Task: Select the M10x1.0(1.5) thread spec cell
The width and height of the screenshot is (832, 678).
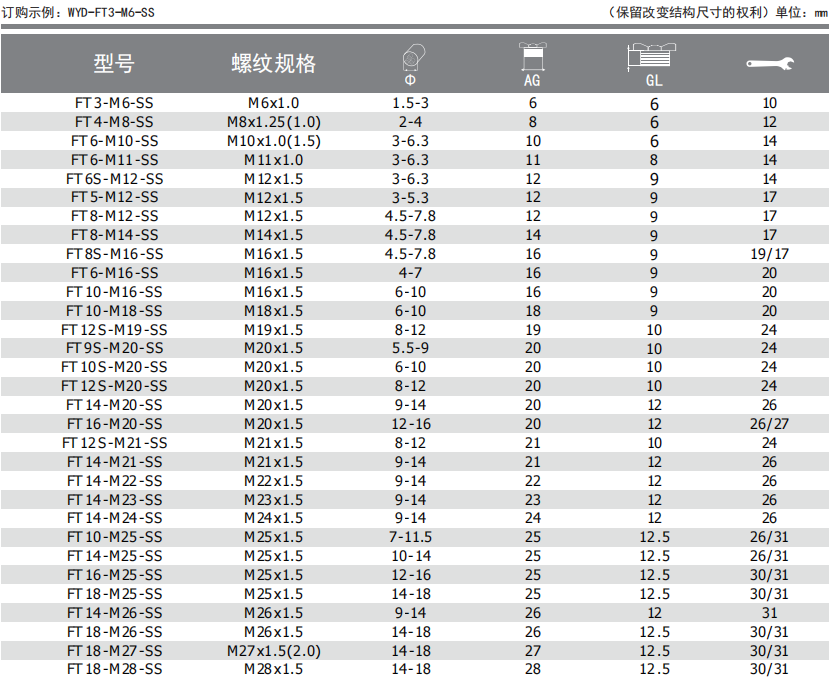Action: coord(273,141)
